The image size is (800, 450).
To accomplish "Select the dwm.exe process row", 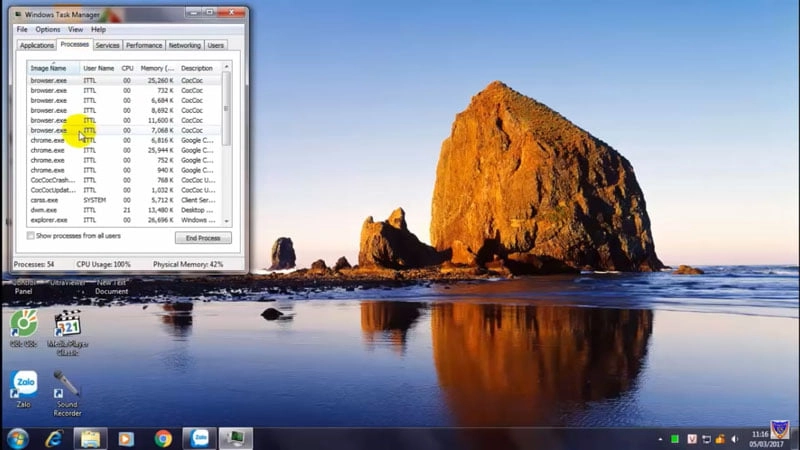I will point(124,210).
